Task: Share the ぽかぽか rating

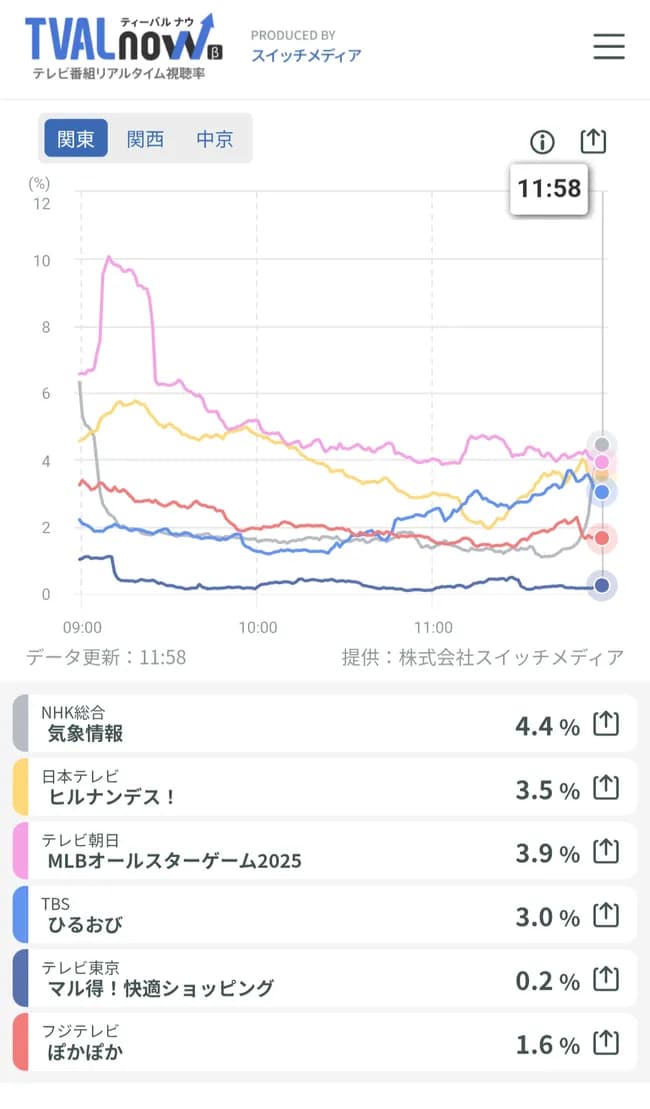Action: click(x=606, y=1044)
